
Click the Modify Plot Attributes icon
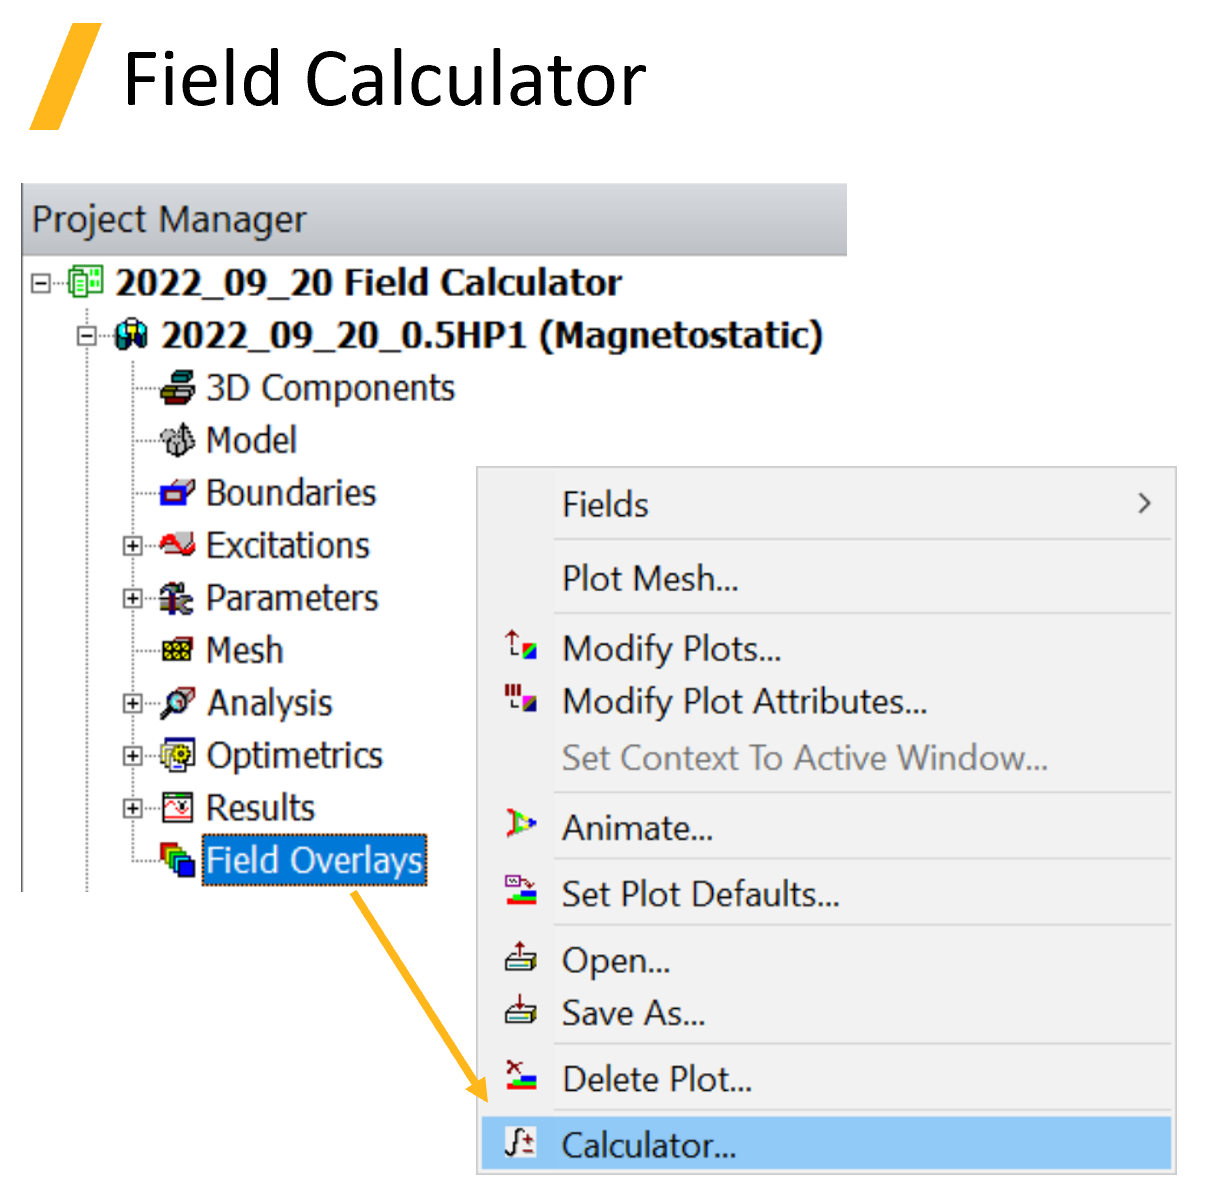[521, 700]
